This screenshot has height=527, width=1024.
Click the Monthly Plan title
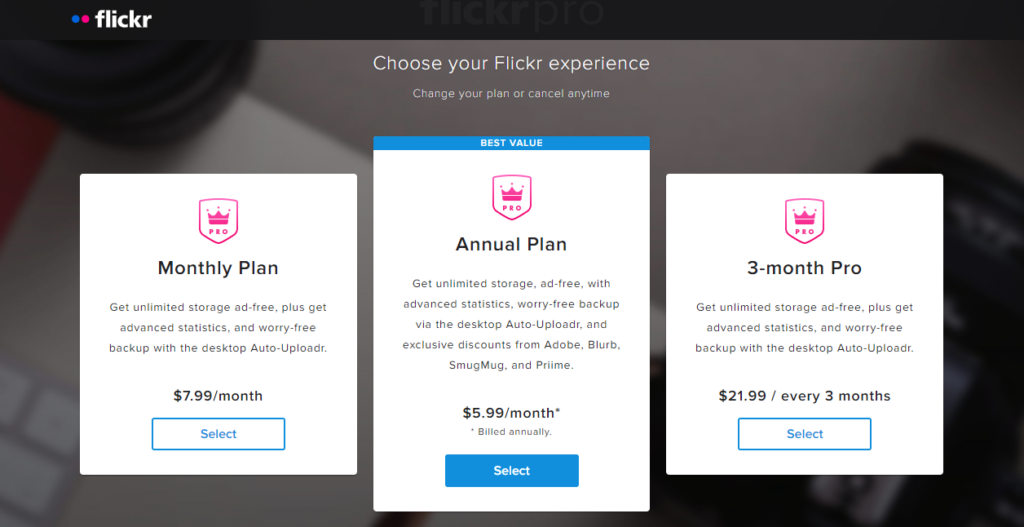[x=218, y=268]
